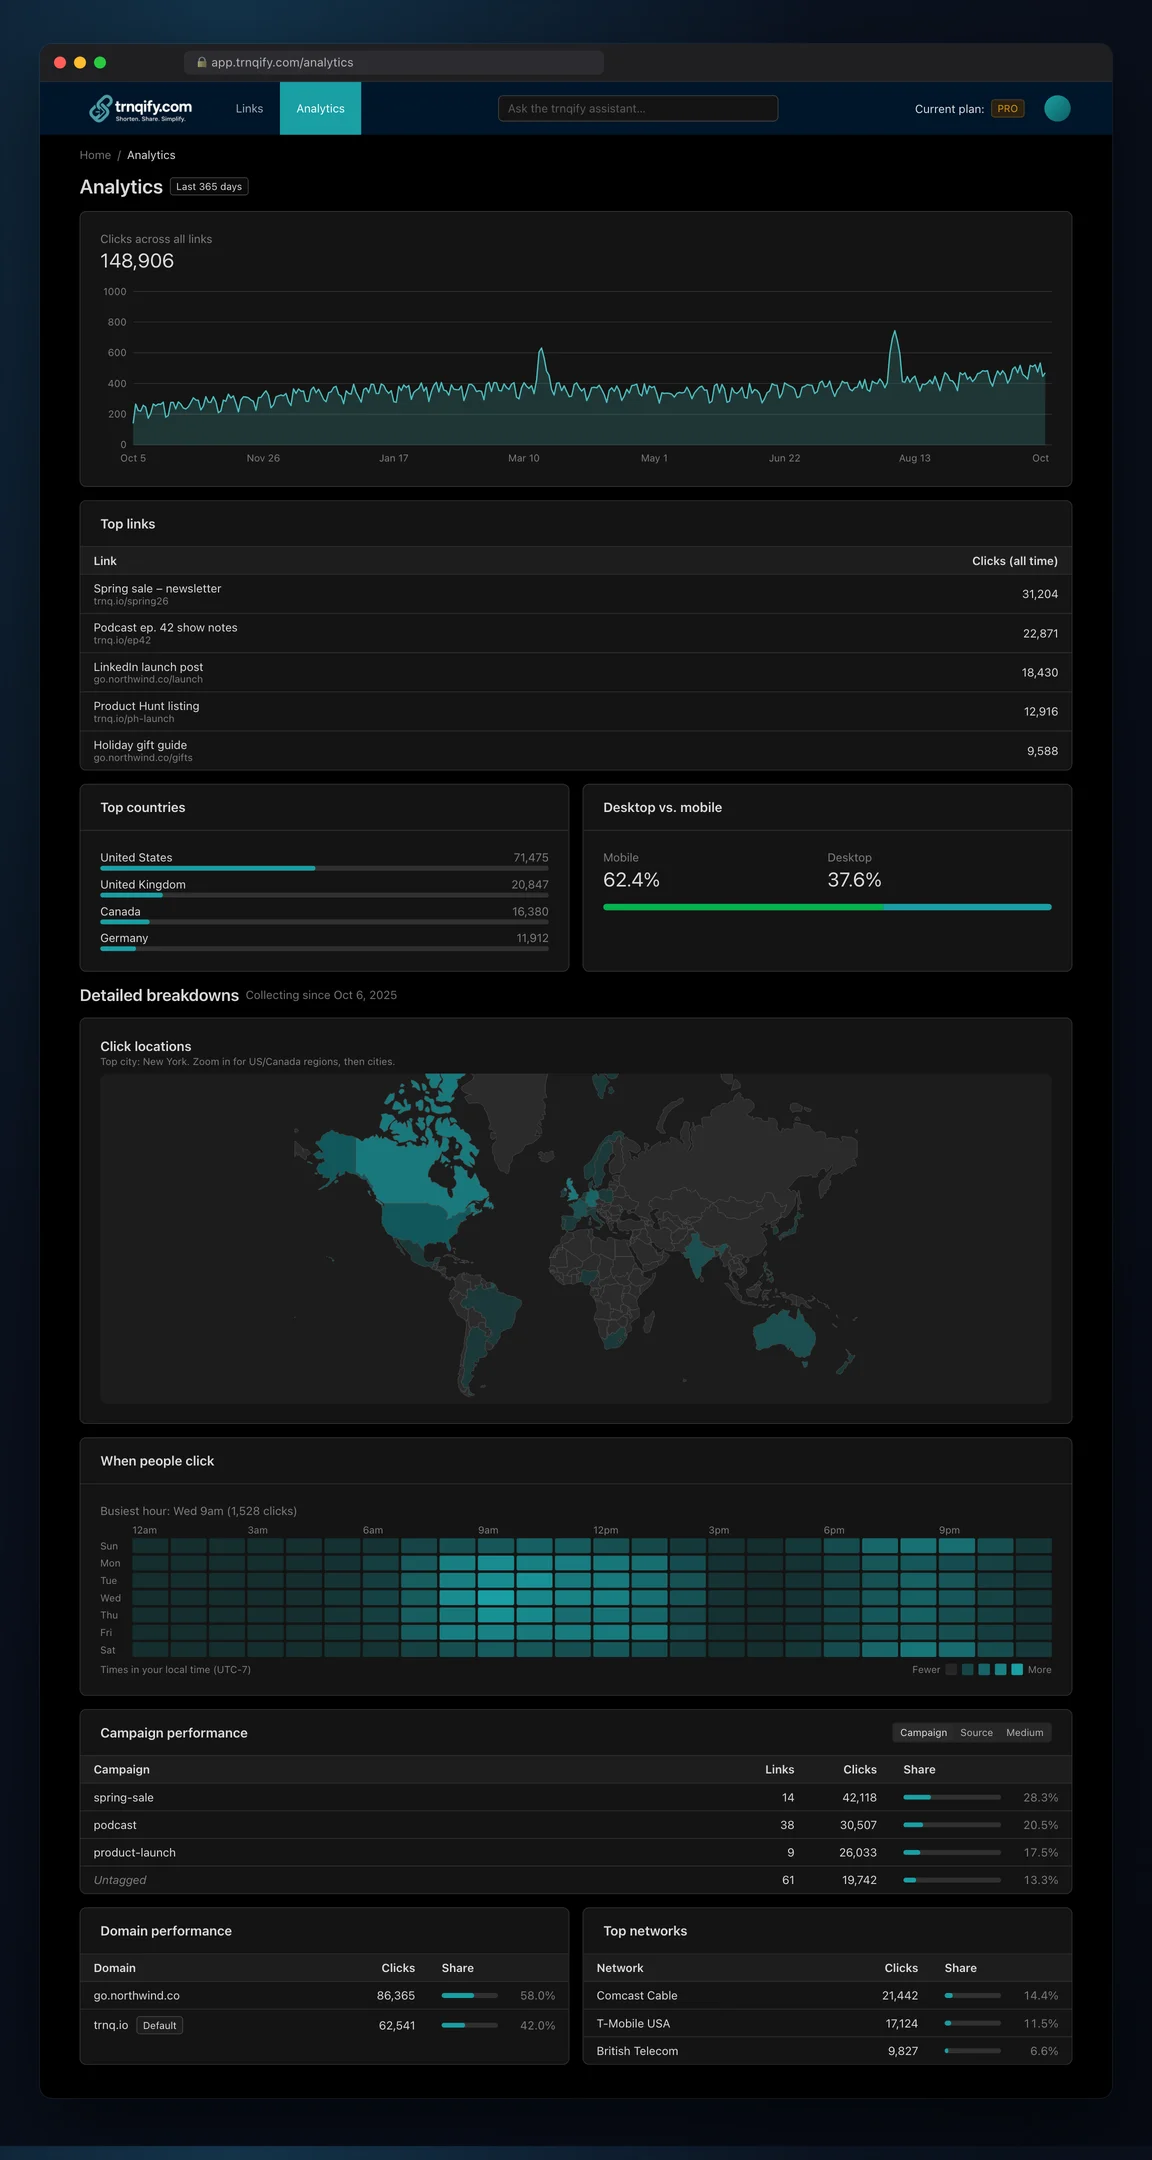Click the trnqify.com logo

point(140,109)
